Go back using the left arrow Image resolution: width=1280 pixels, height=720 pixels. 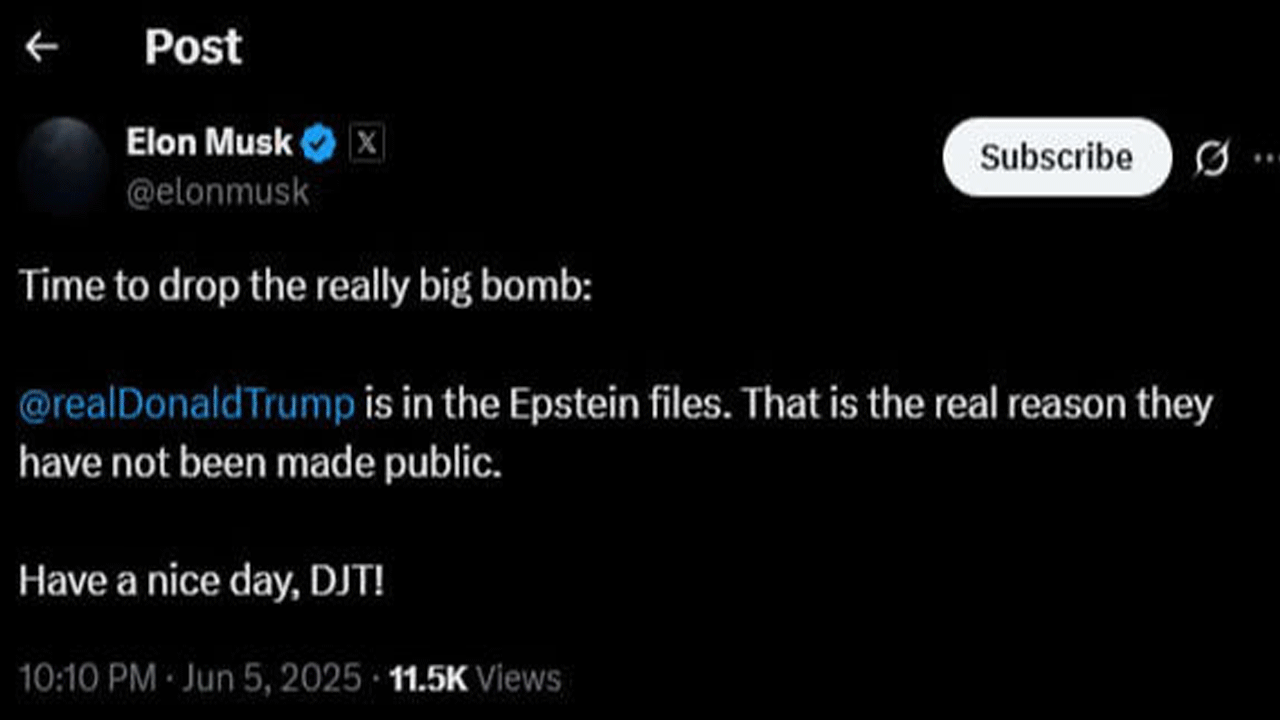point(41,47)
